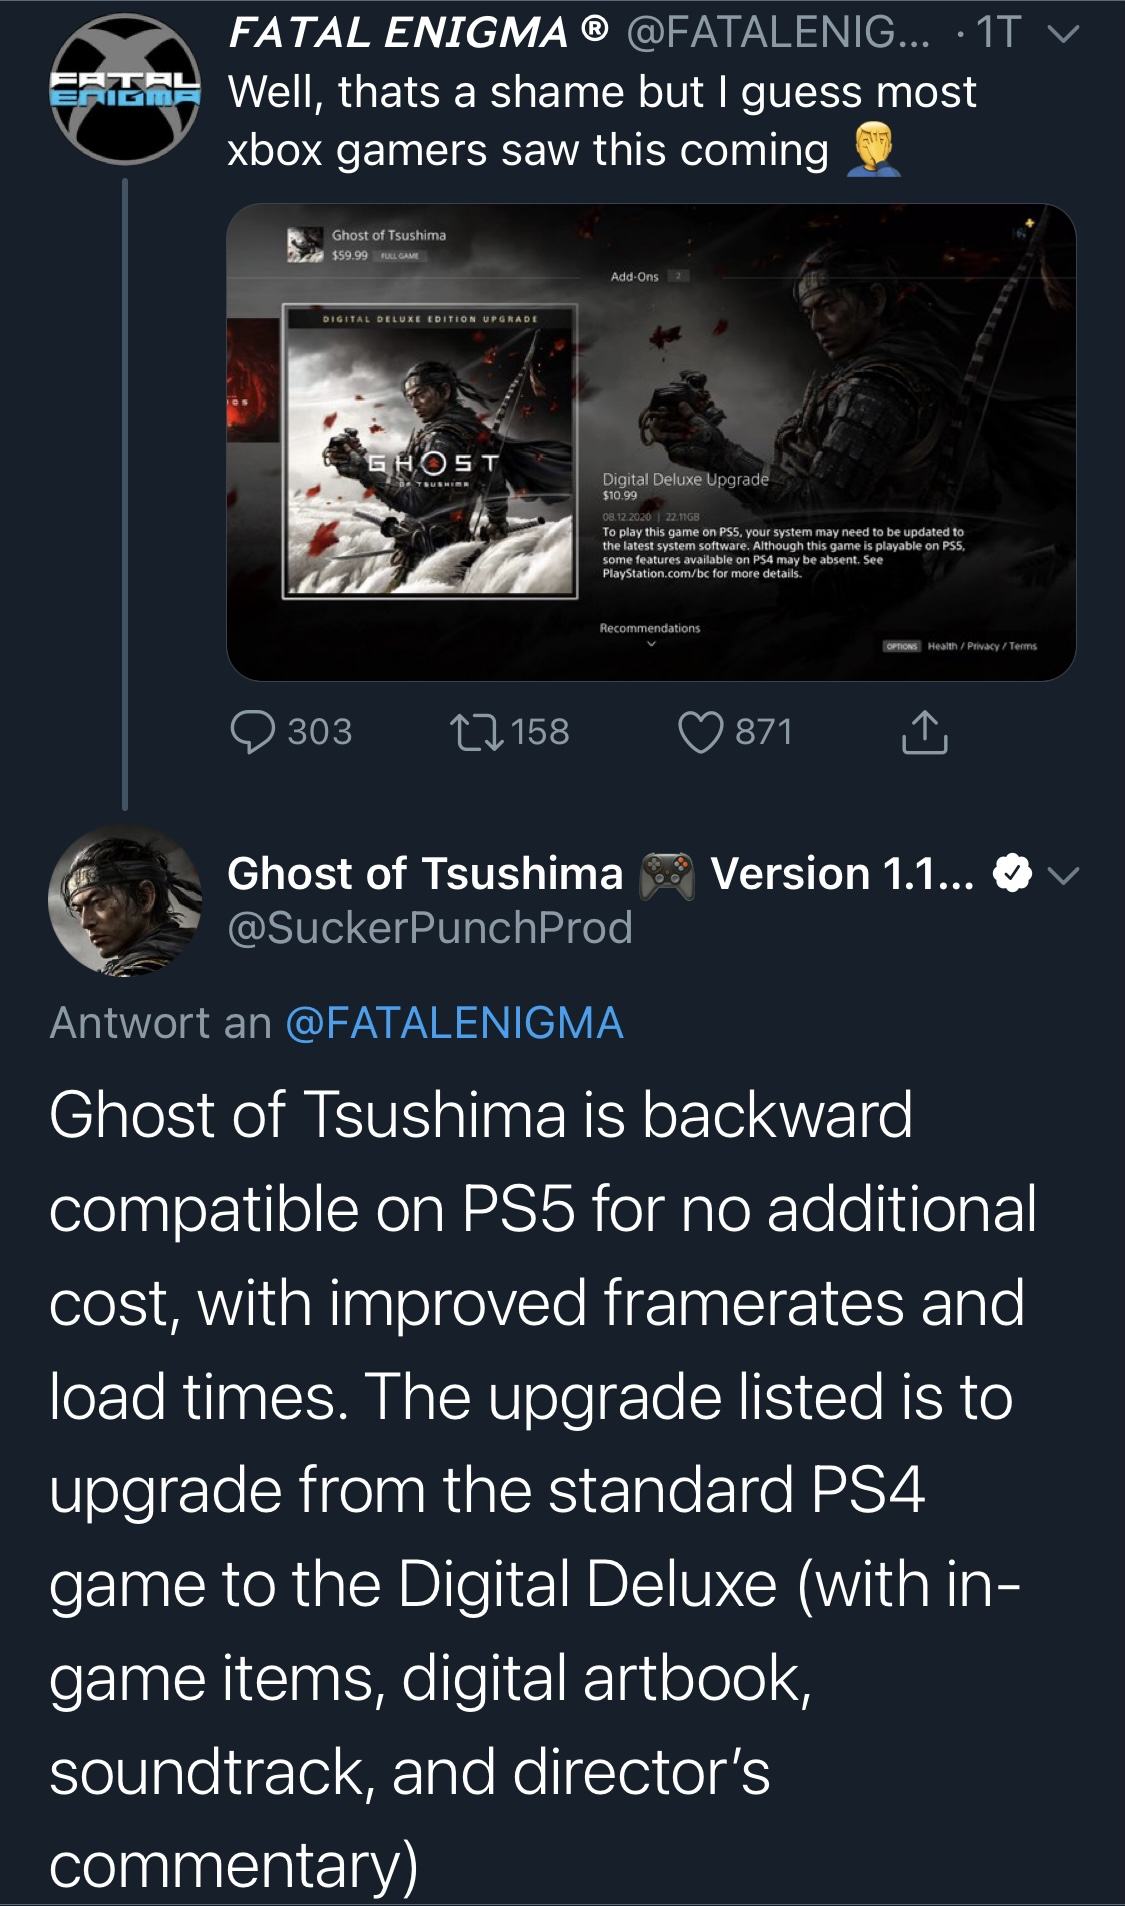Tap reply icon with 303 comments
The width and height of the screenshot is (1125, 1906).
coord(252,732)
